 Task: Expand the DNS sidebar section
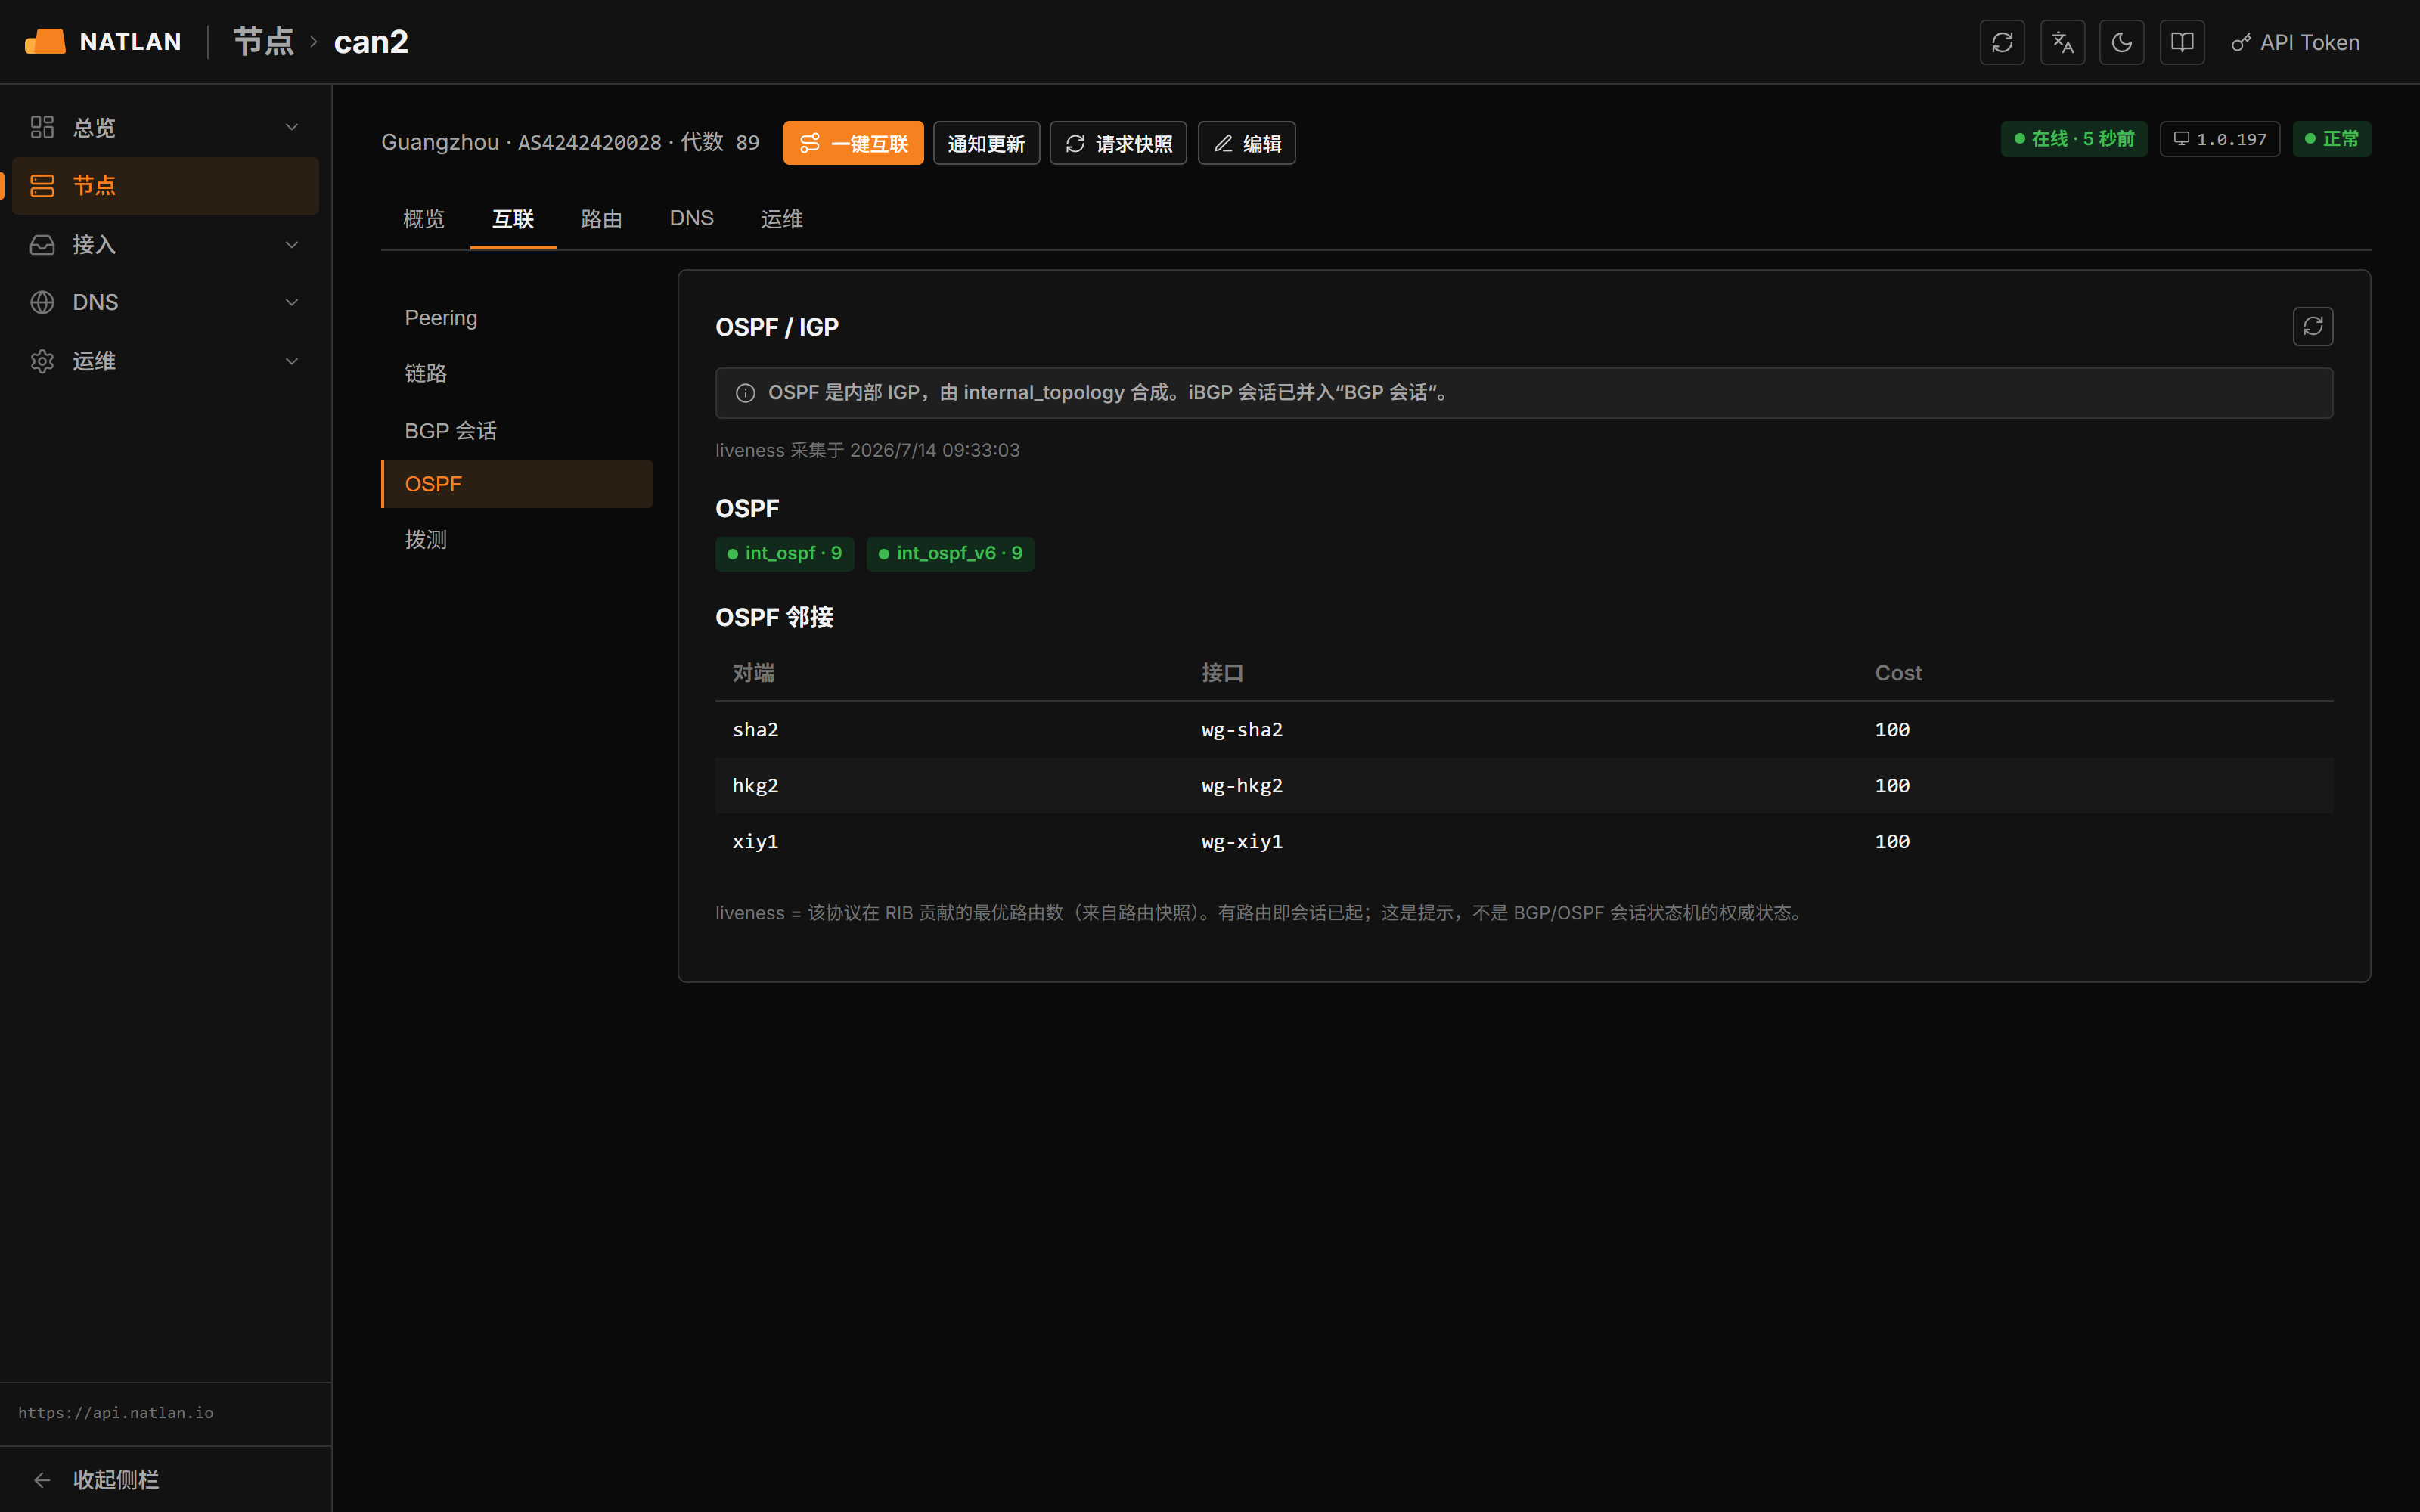[x=165, y=302]
